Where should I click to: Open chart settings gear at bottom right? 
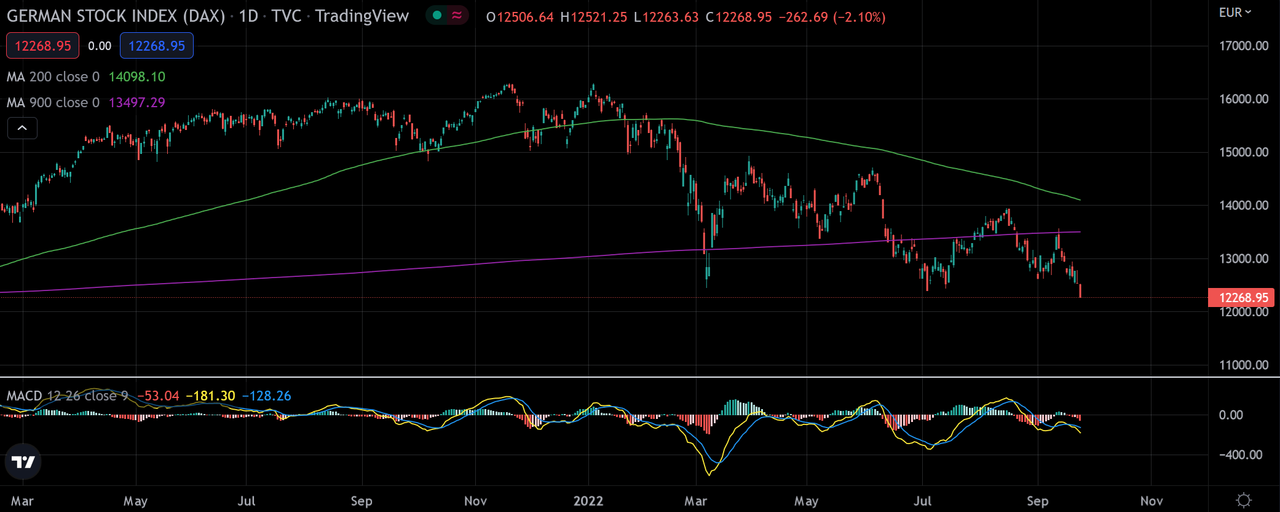[x=1243, y=500]
